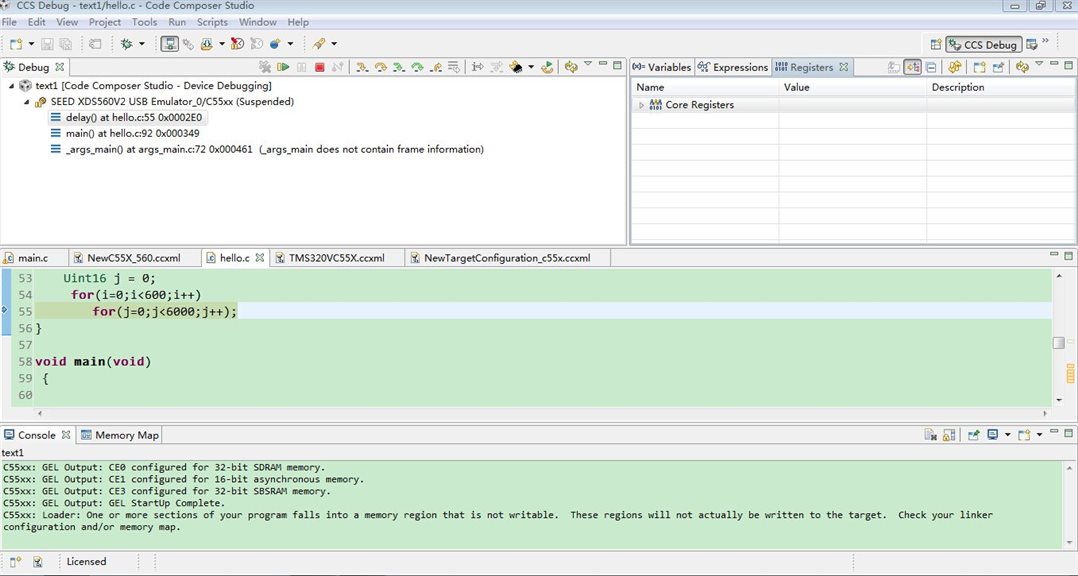This screenshot has height=576, width=1078.
Task: Select the main() at hello.c:92 frame
Action: point(124,133)
